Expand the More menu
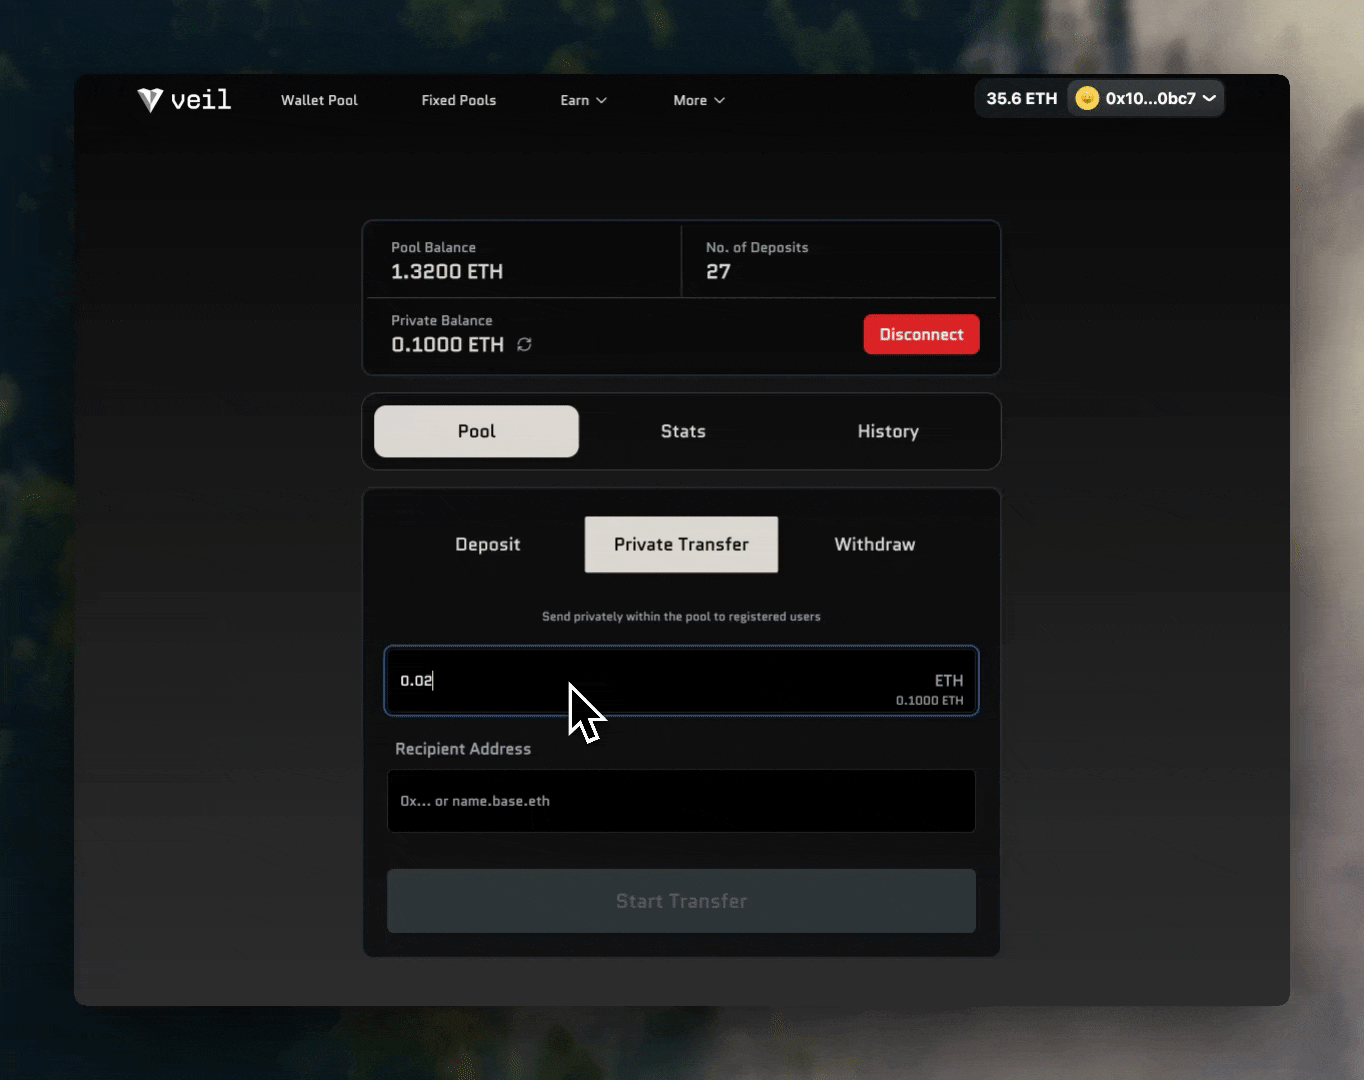Image resolution: width=1364 pixels, height=1080 pixels. [699, 100]
